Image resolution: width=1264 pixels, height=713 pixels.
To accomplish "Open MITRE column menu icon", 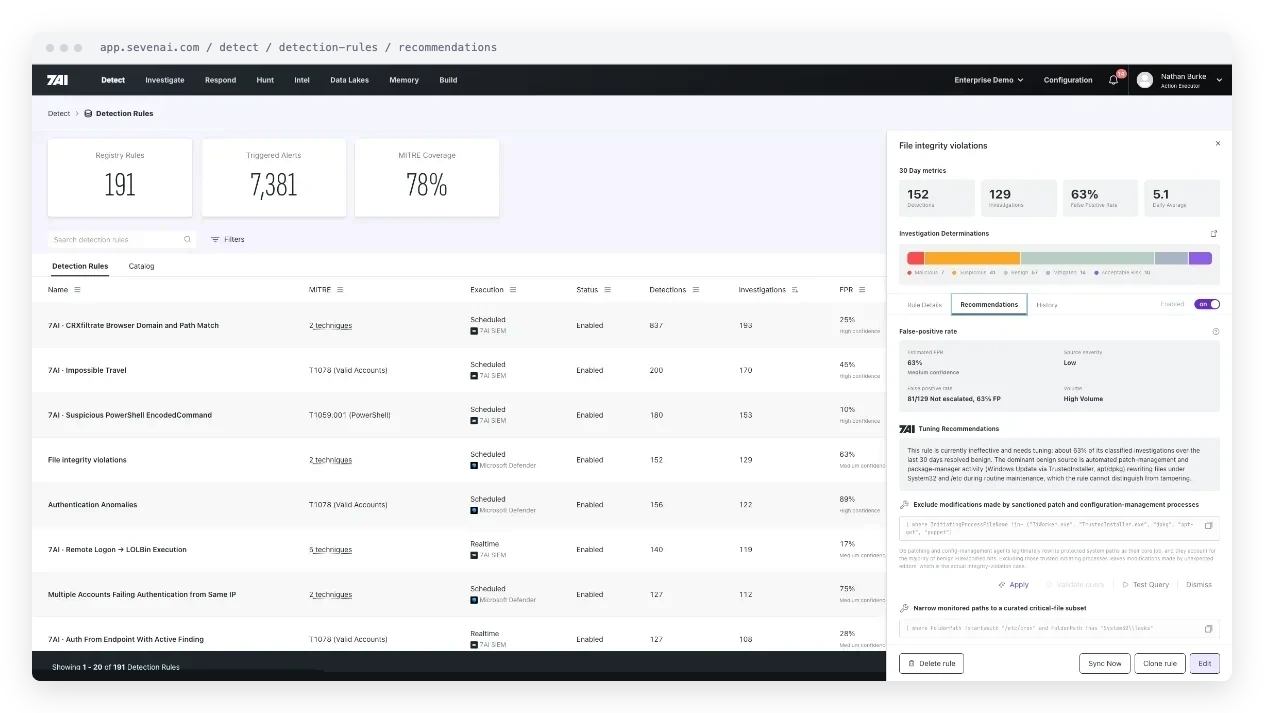I will (340, 290).
